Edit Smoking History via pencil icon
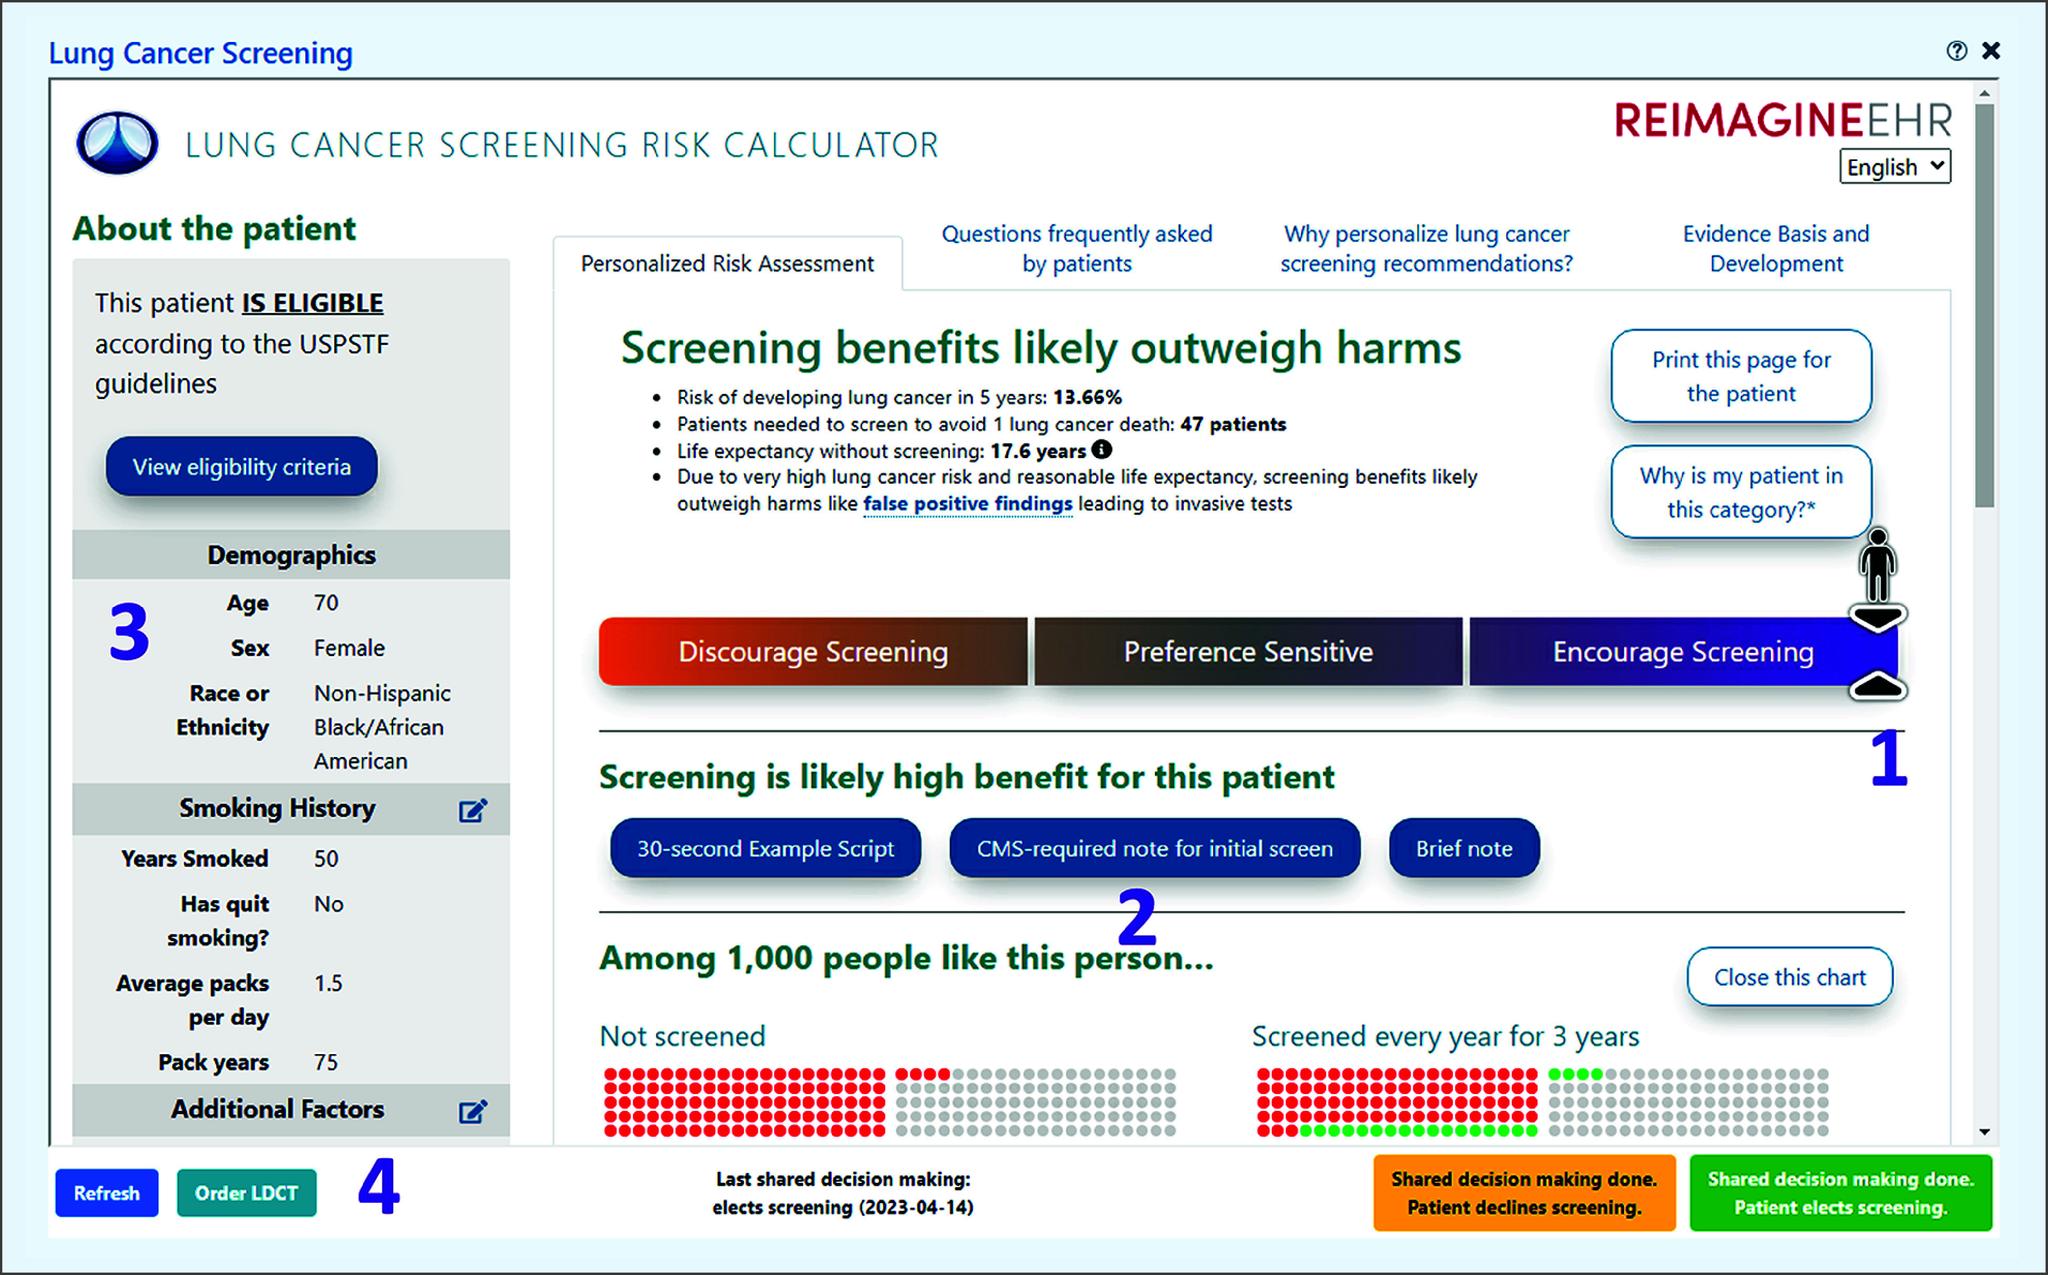The width and height of the screenshot is (2048, 1275). point(472,810)
